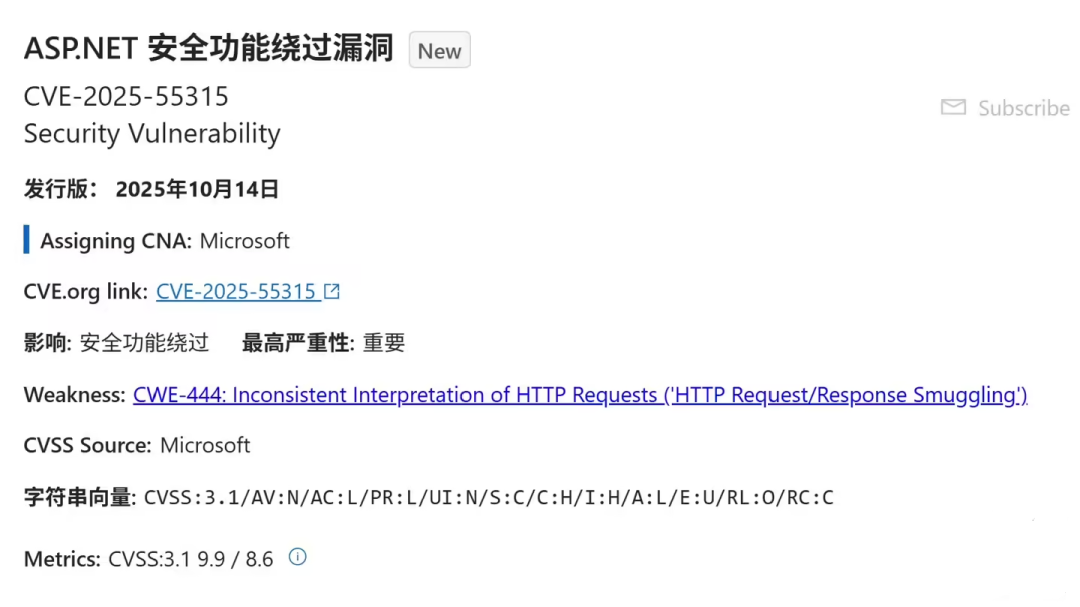The height and width of the screenshot is (607, 1080).
Task: Click the Security Vulnerability subtitle
Action: pos(152,133)
